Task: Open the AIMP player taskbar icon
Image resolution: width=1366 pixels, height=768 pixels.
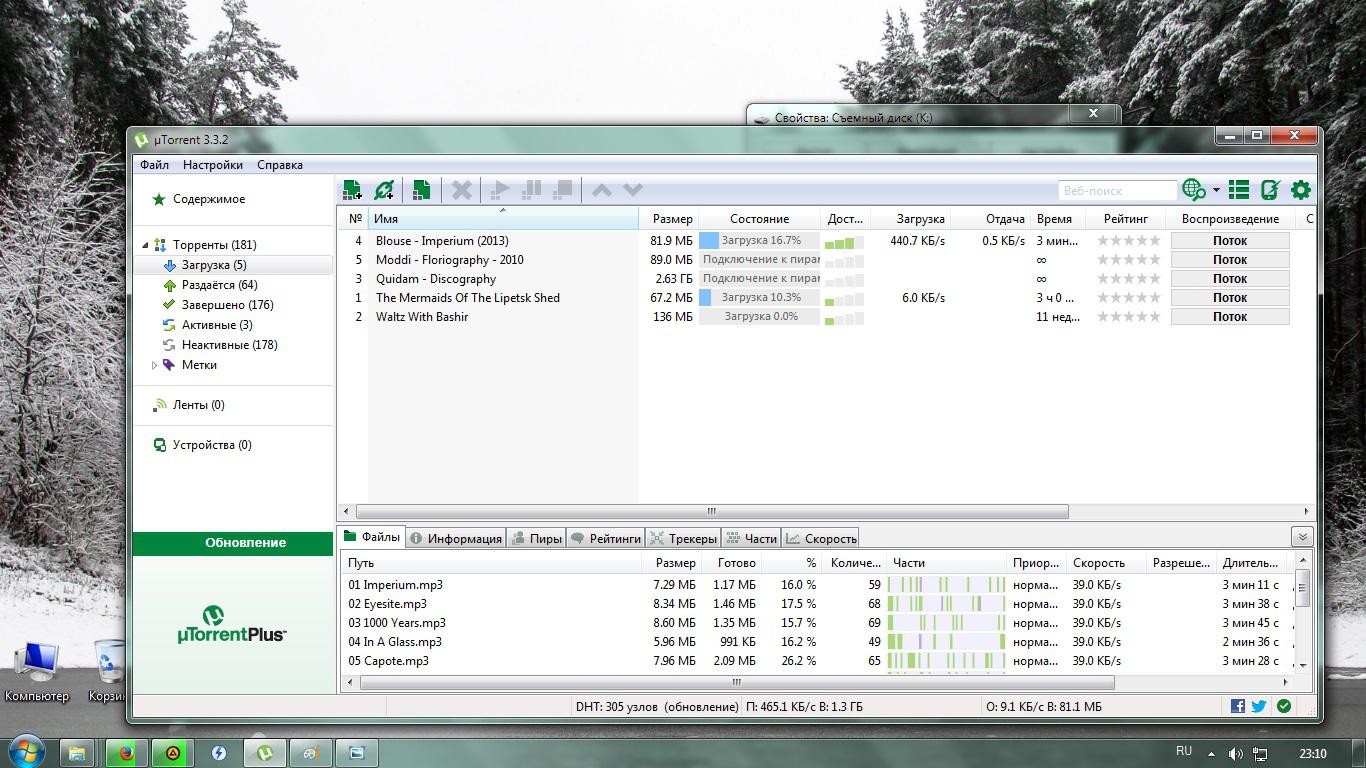Action: click(x=173, y=753)
